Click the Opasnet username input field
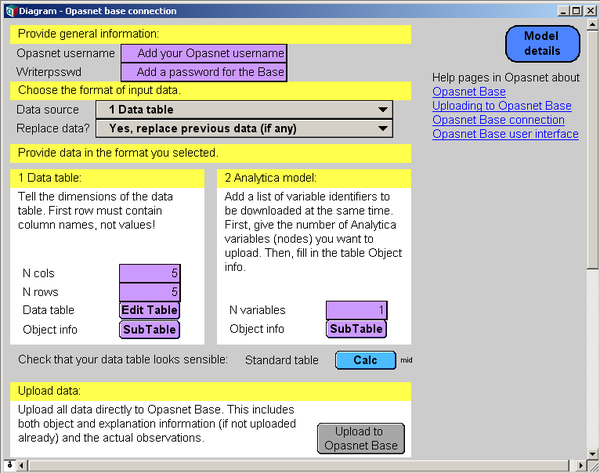Screen dimensions: 600x473 click(x=204, y=53)
